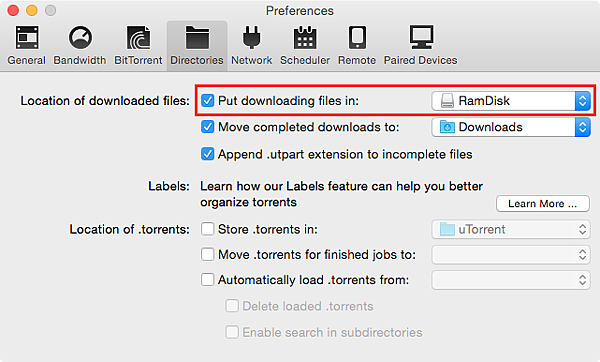The width and height of the screenshot is (600, 362).
Task: Open the General preferences icon
Action: coord(26,38)
